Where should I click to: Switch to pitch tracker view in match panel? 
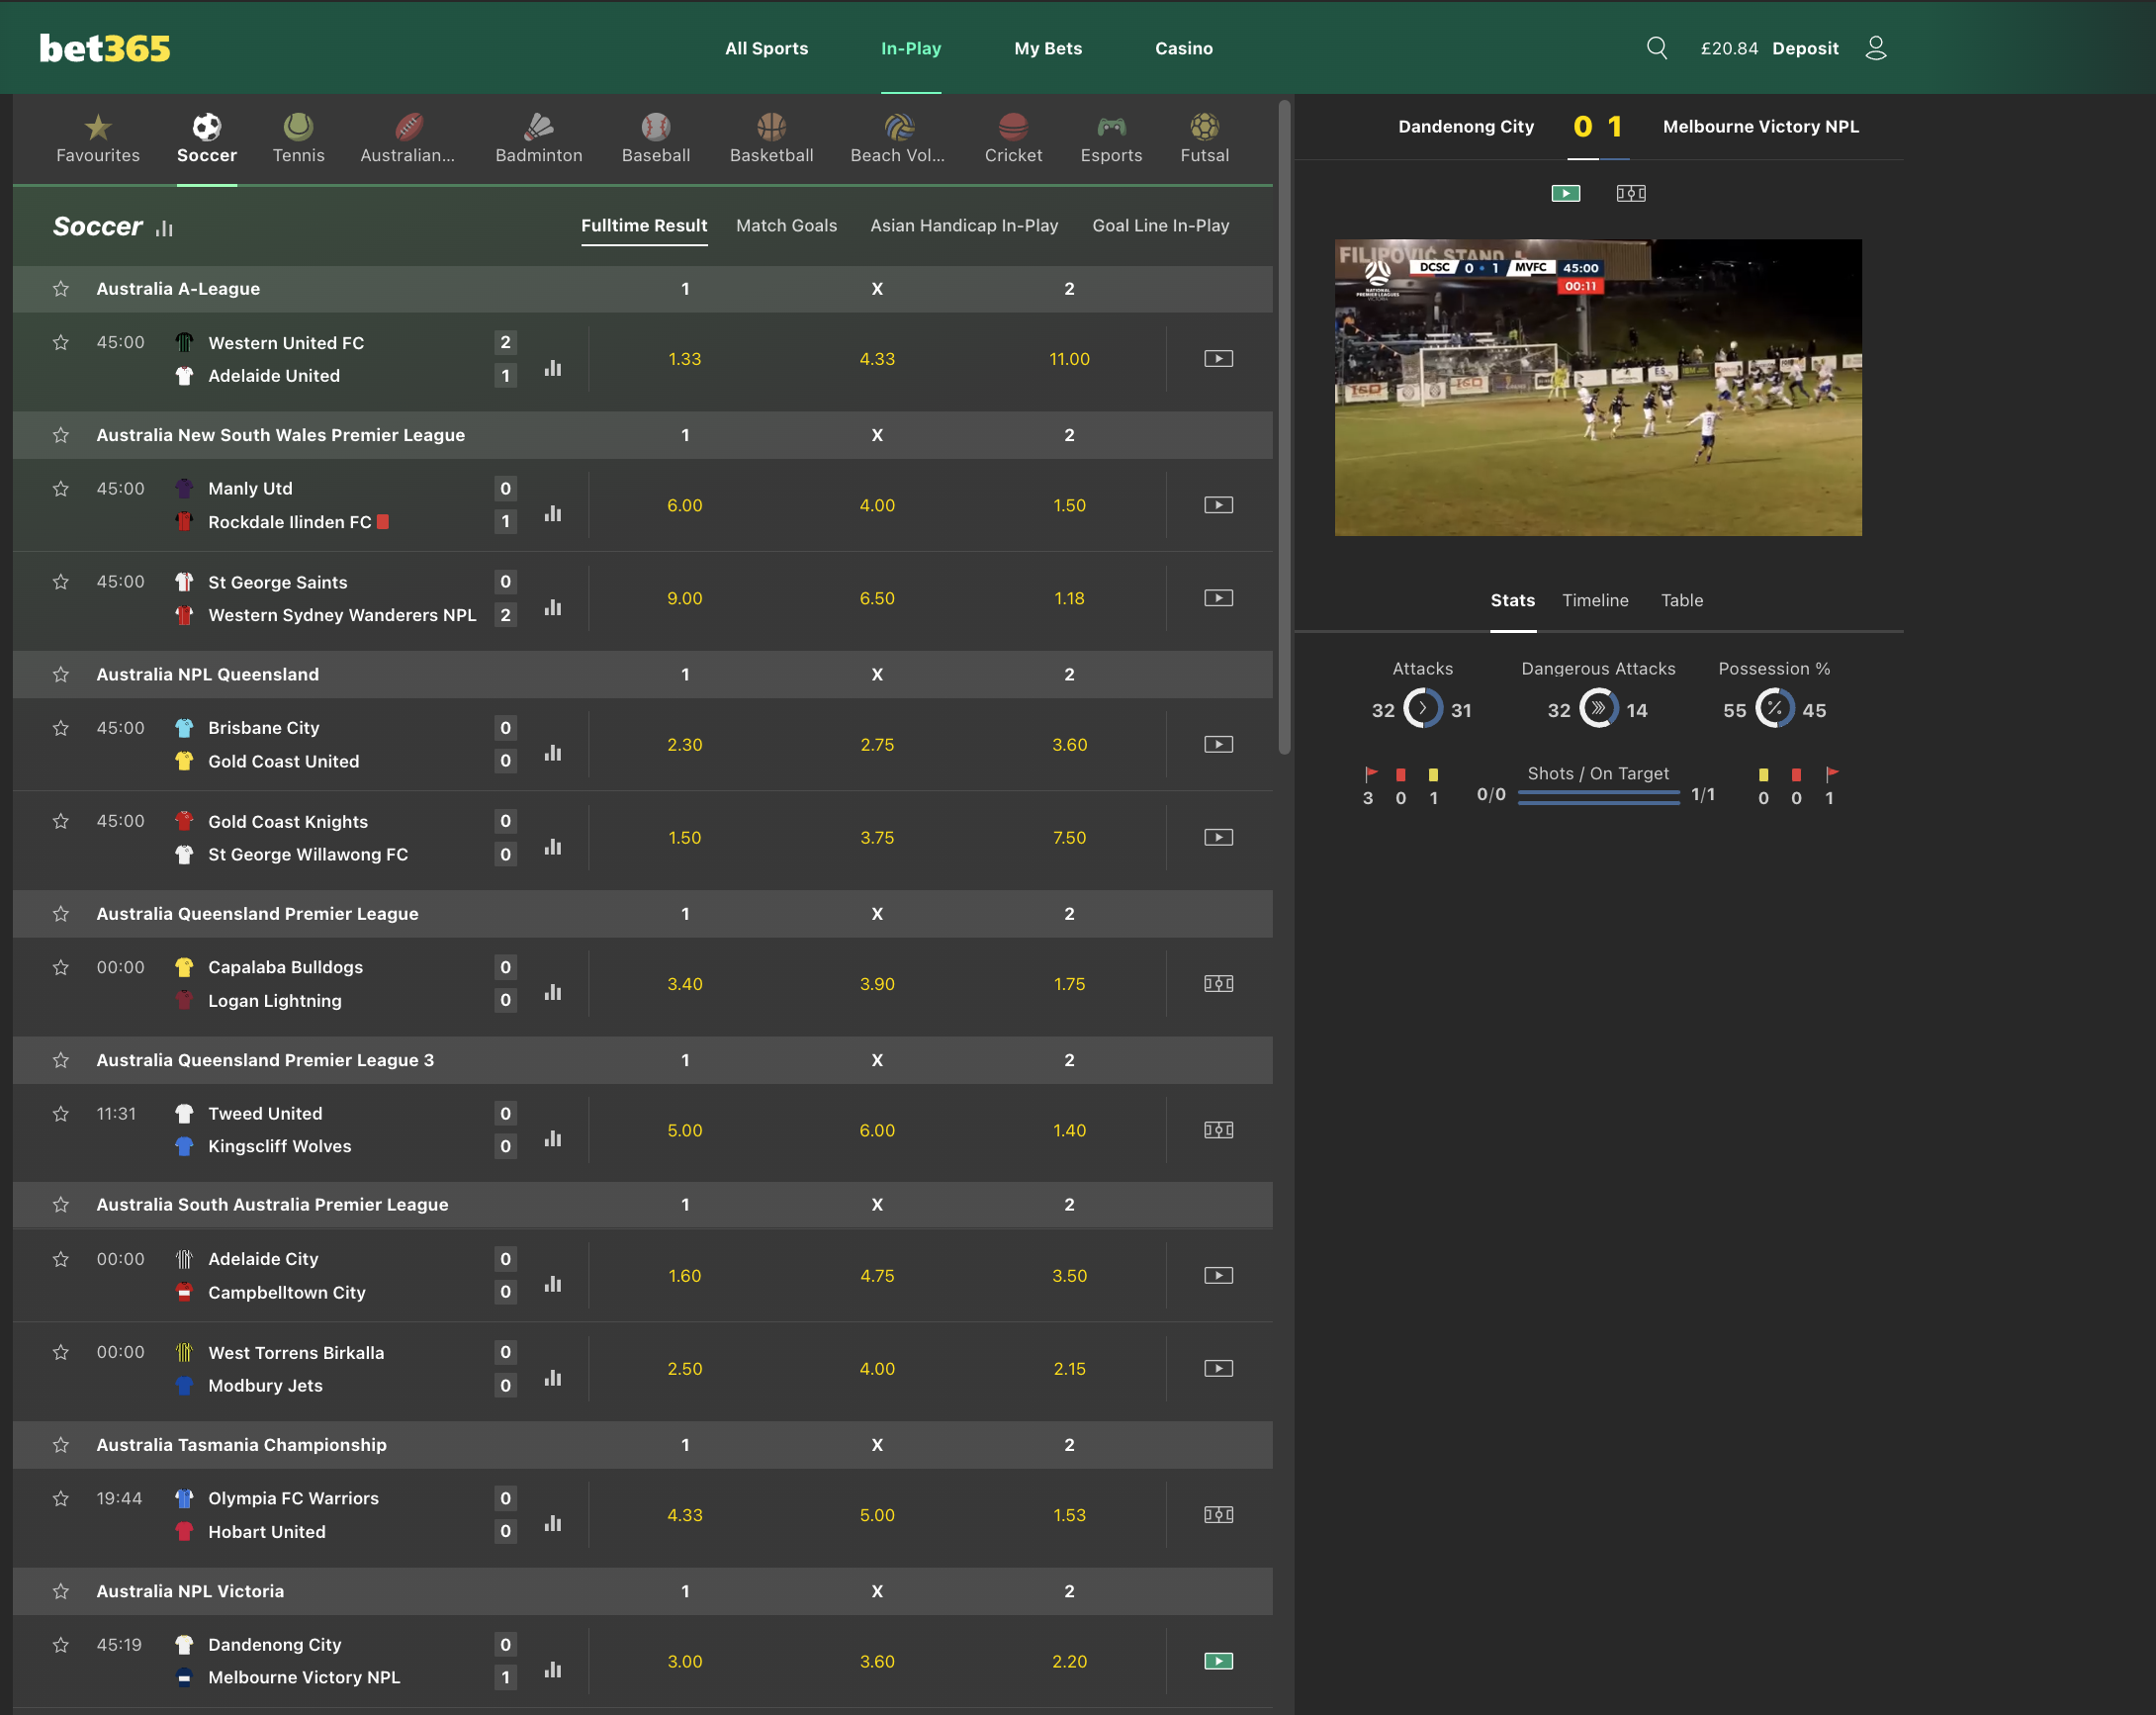point(1630,193)
